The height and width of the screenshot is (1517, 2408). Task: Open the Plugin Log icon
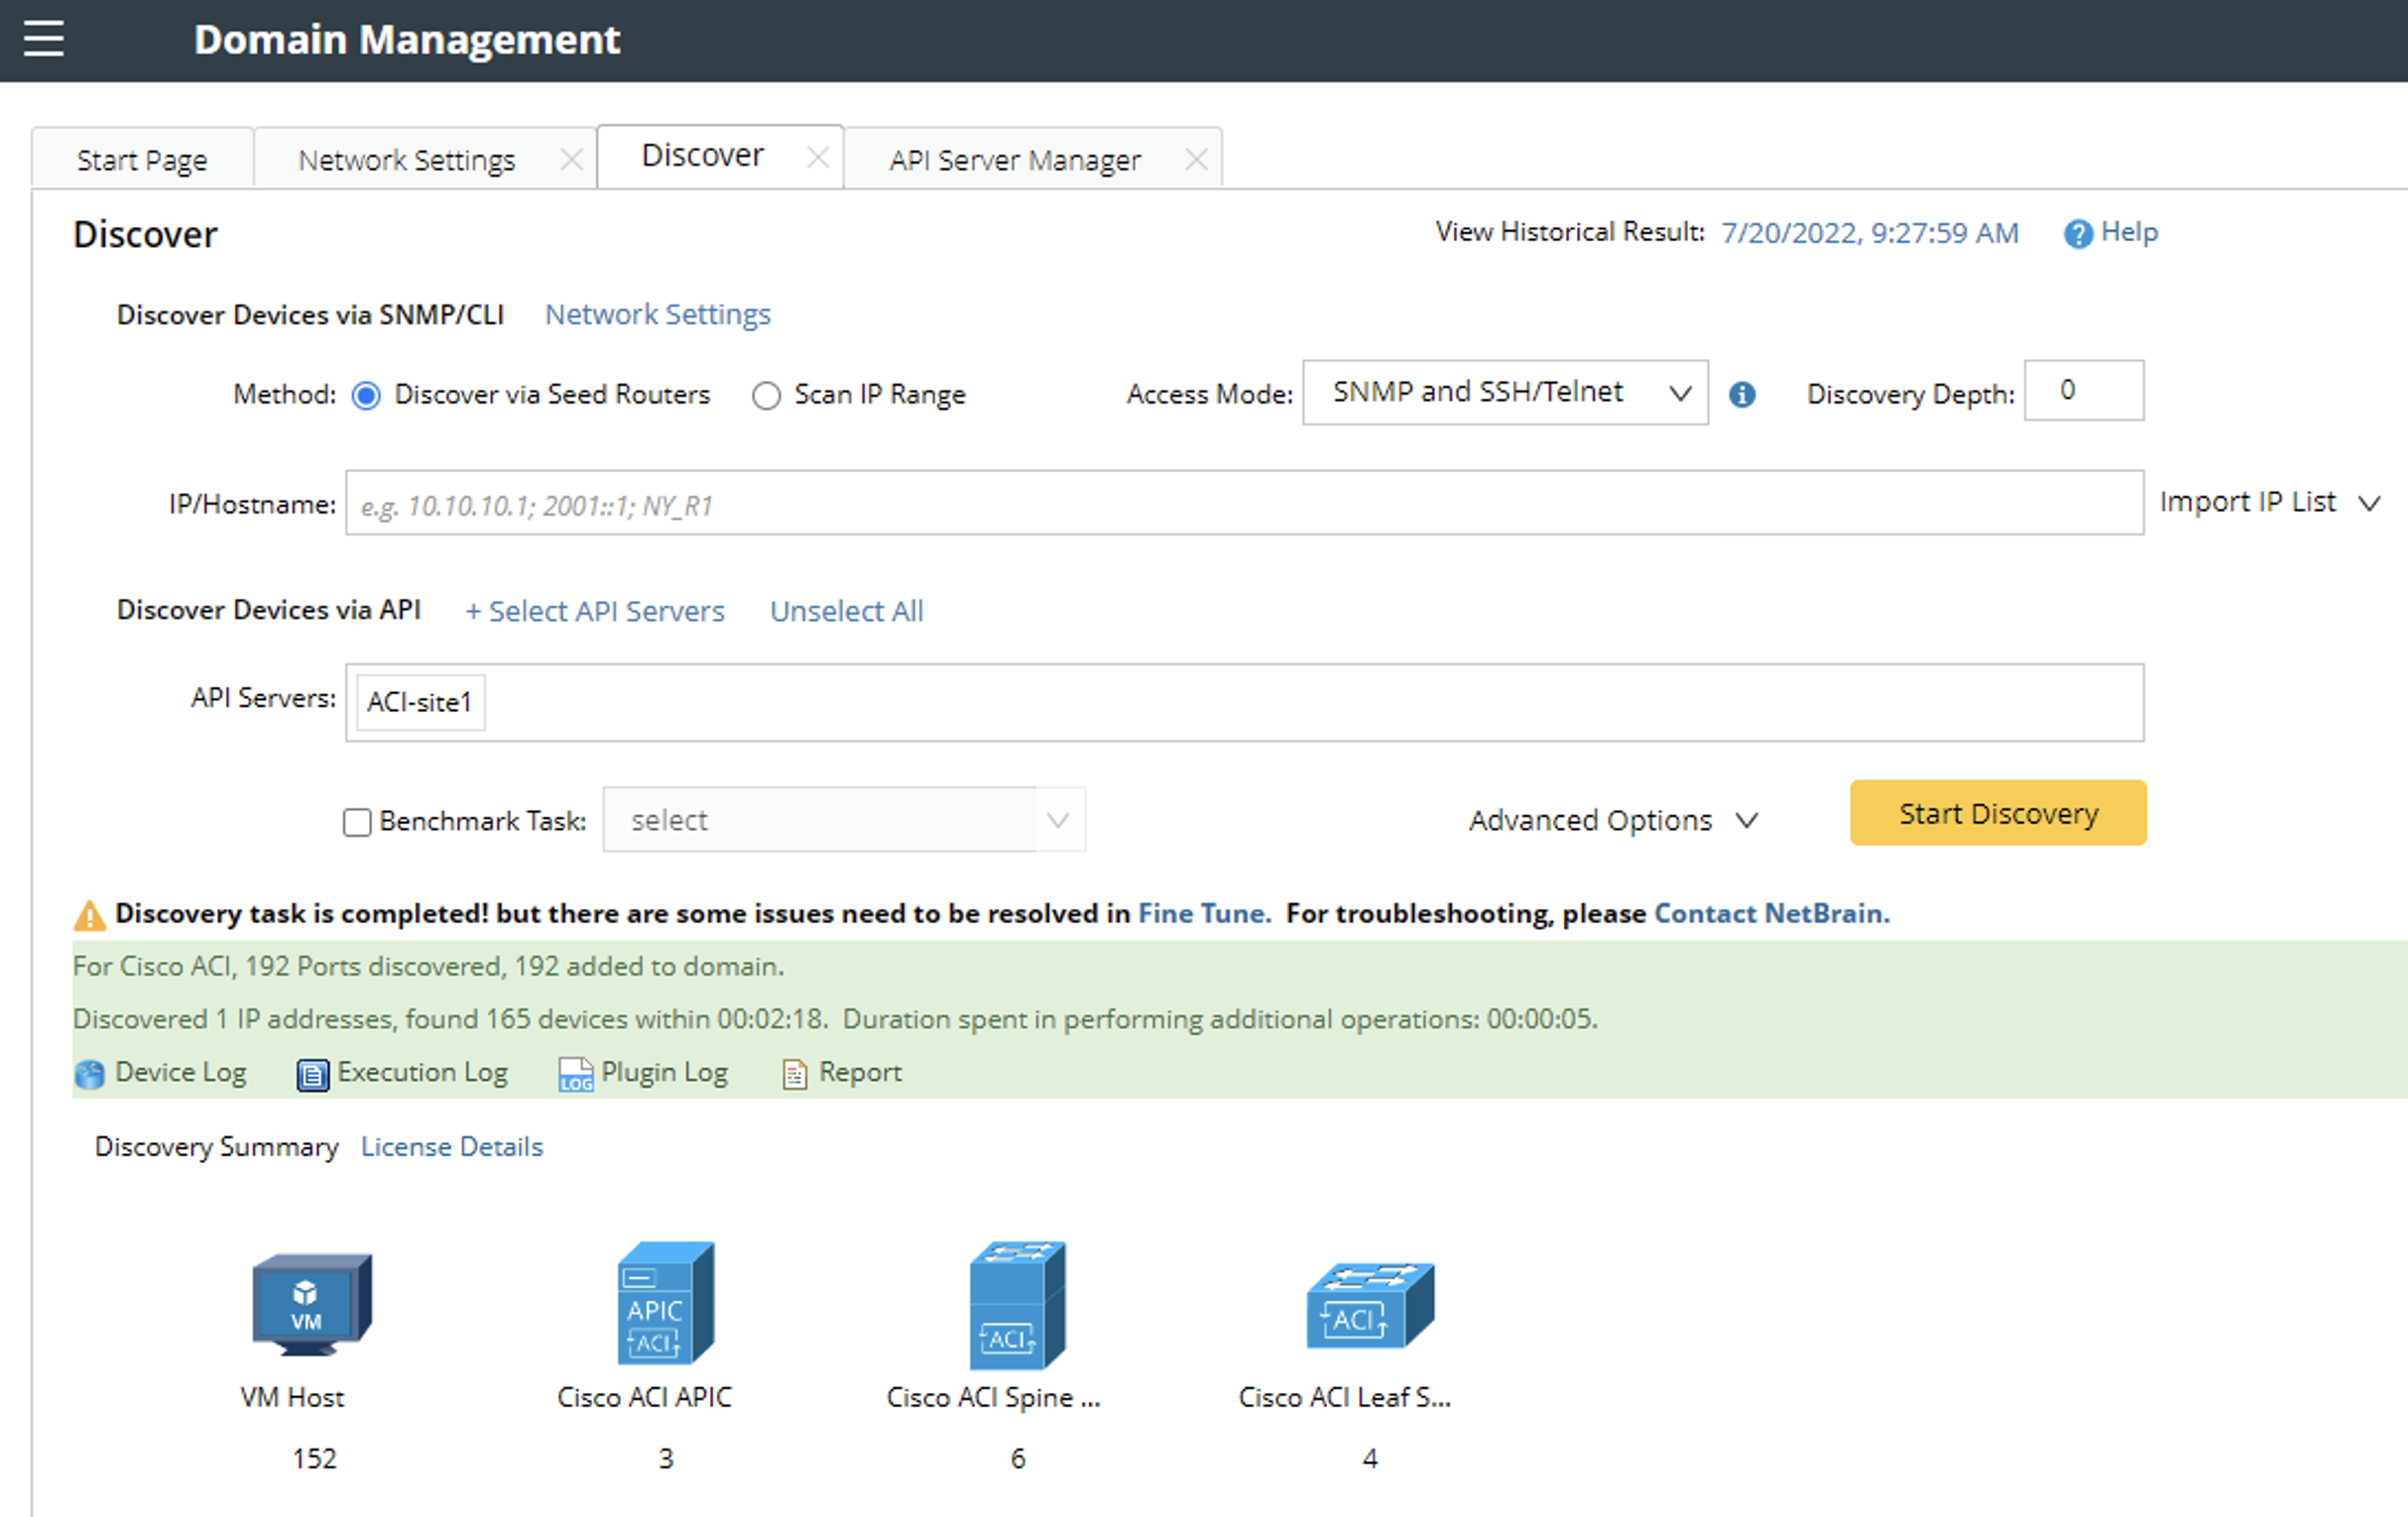(x=575, y=1074)
